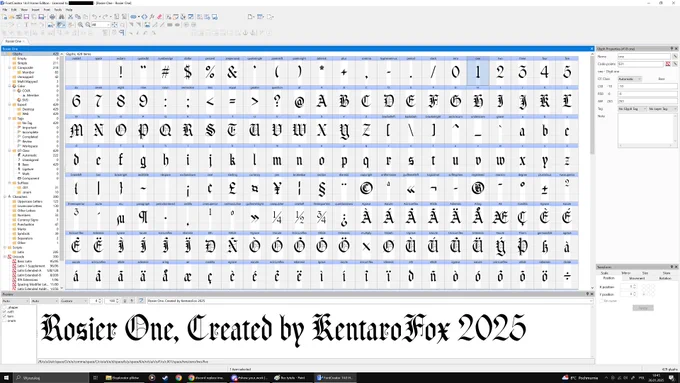Toggle the kern feature checkbox in Preview
This screenshot has height=383, width=680.
(x=5, y=316)
